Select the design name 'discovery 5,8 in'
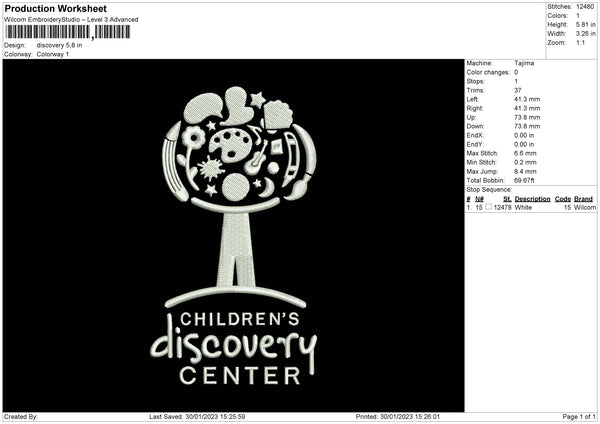 tap(59, 45)
